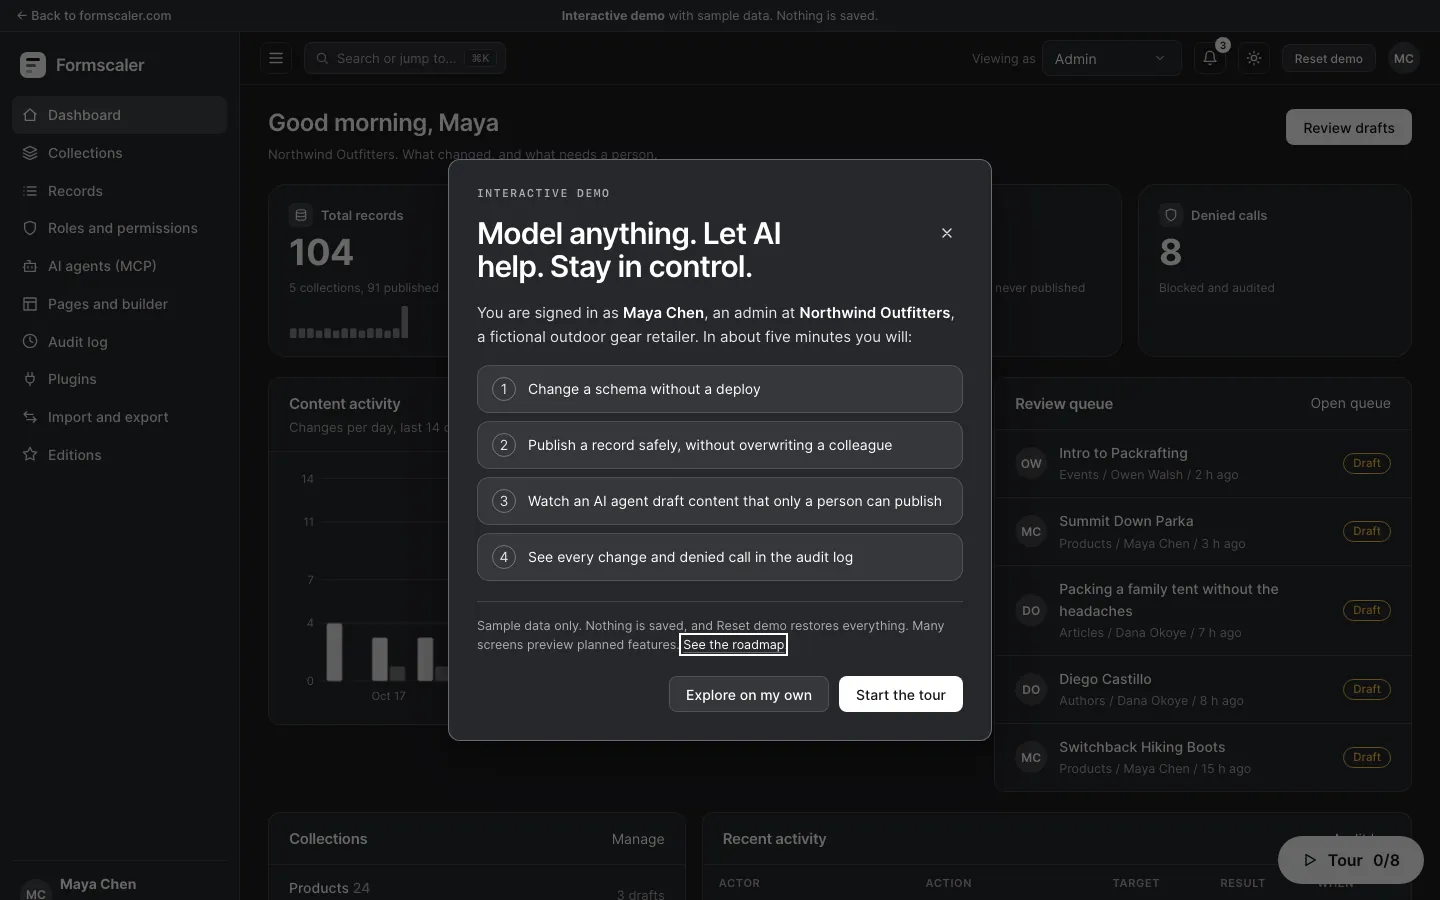Focus the Search or jump to field
Viewport: 1440px width, 900px height.
coord(405,58)
